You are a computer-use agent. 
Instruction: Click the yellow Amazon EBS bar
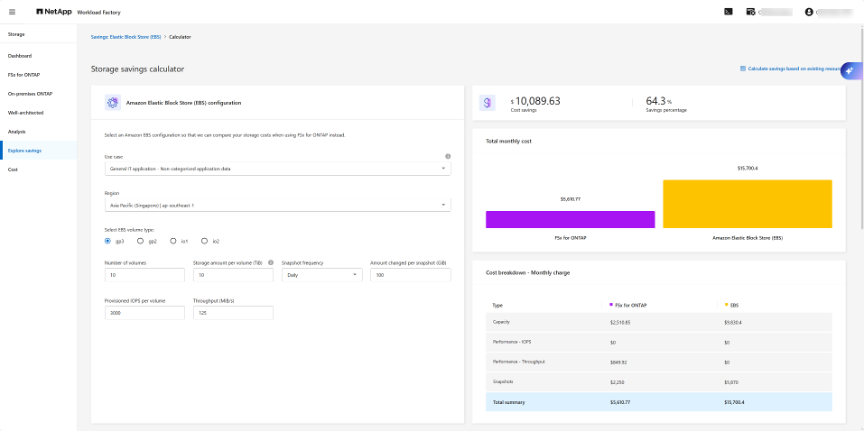[x=748, y=204]
